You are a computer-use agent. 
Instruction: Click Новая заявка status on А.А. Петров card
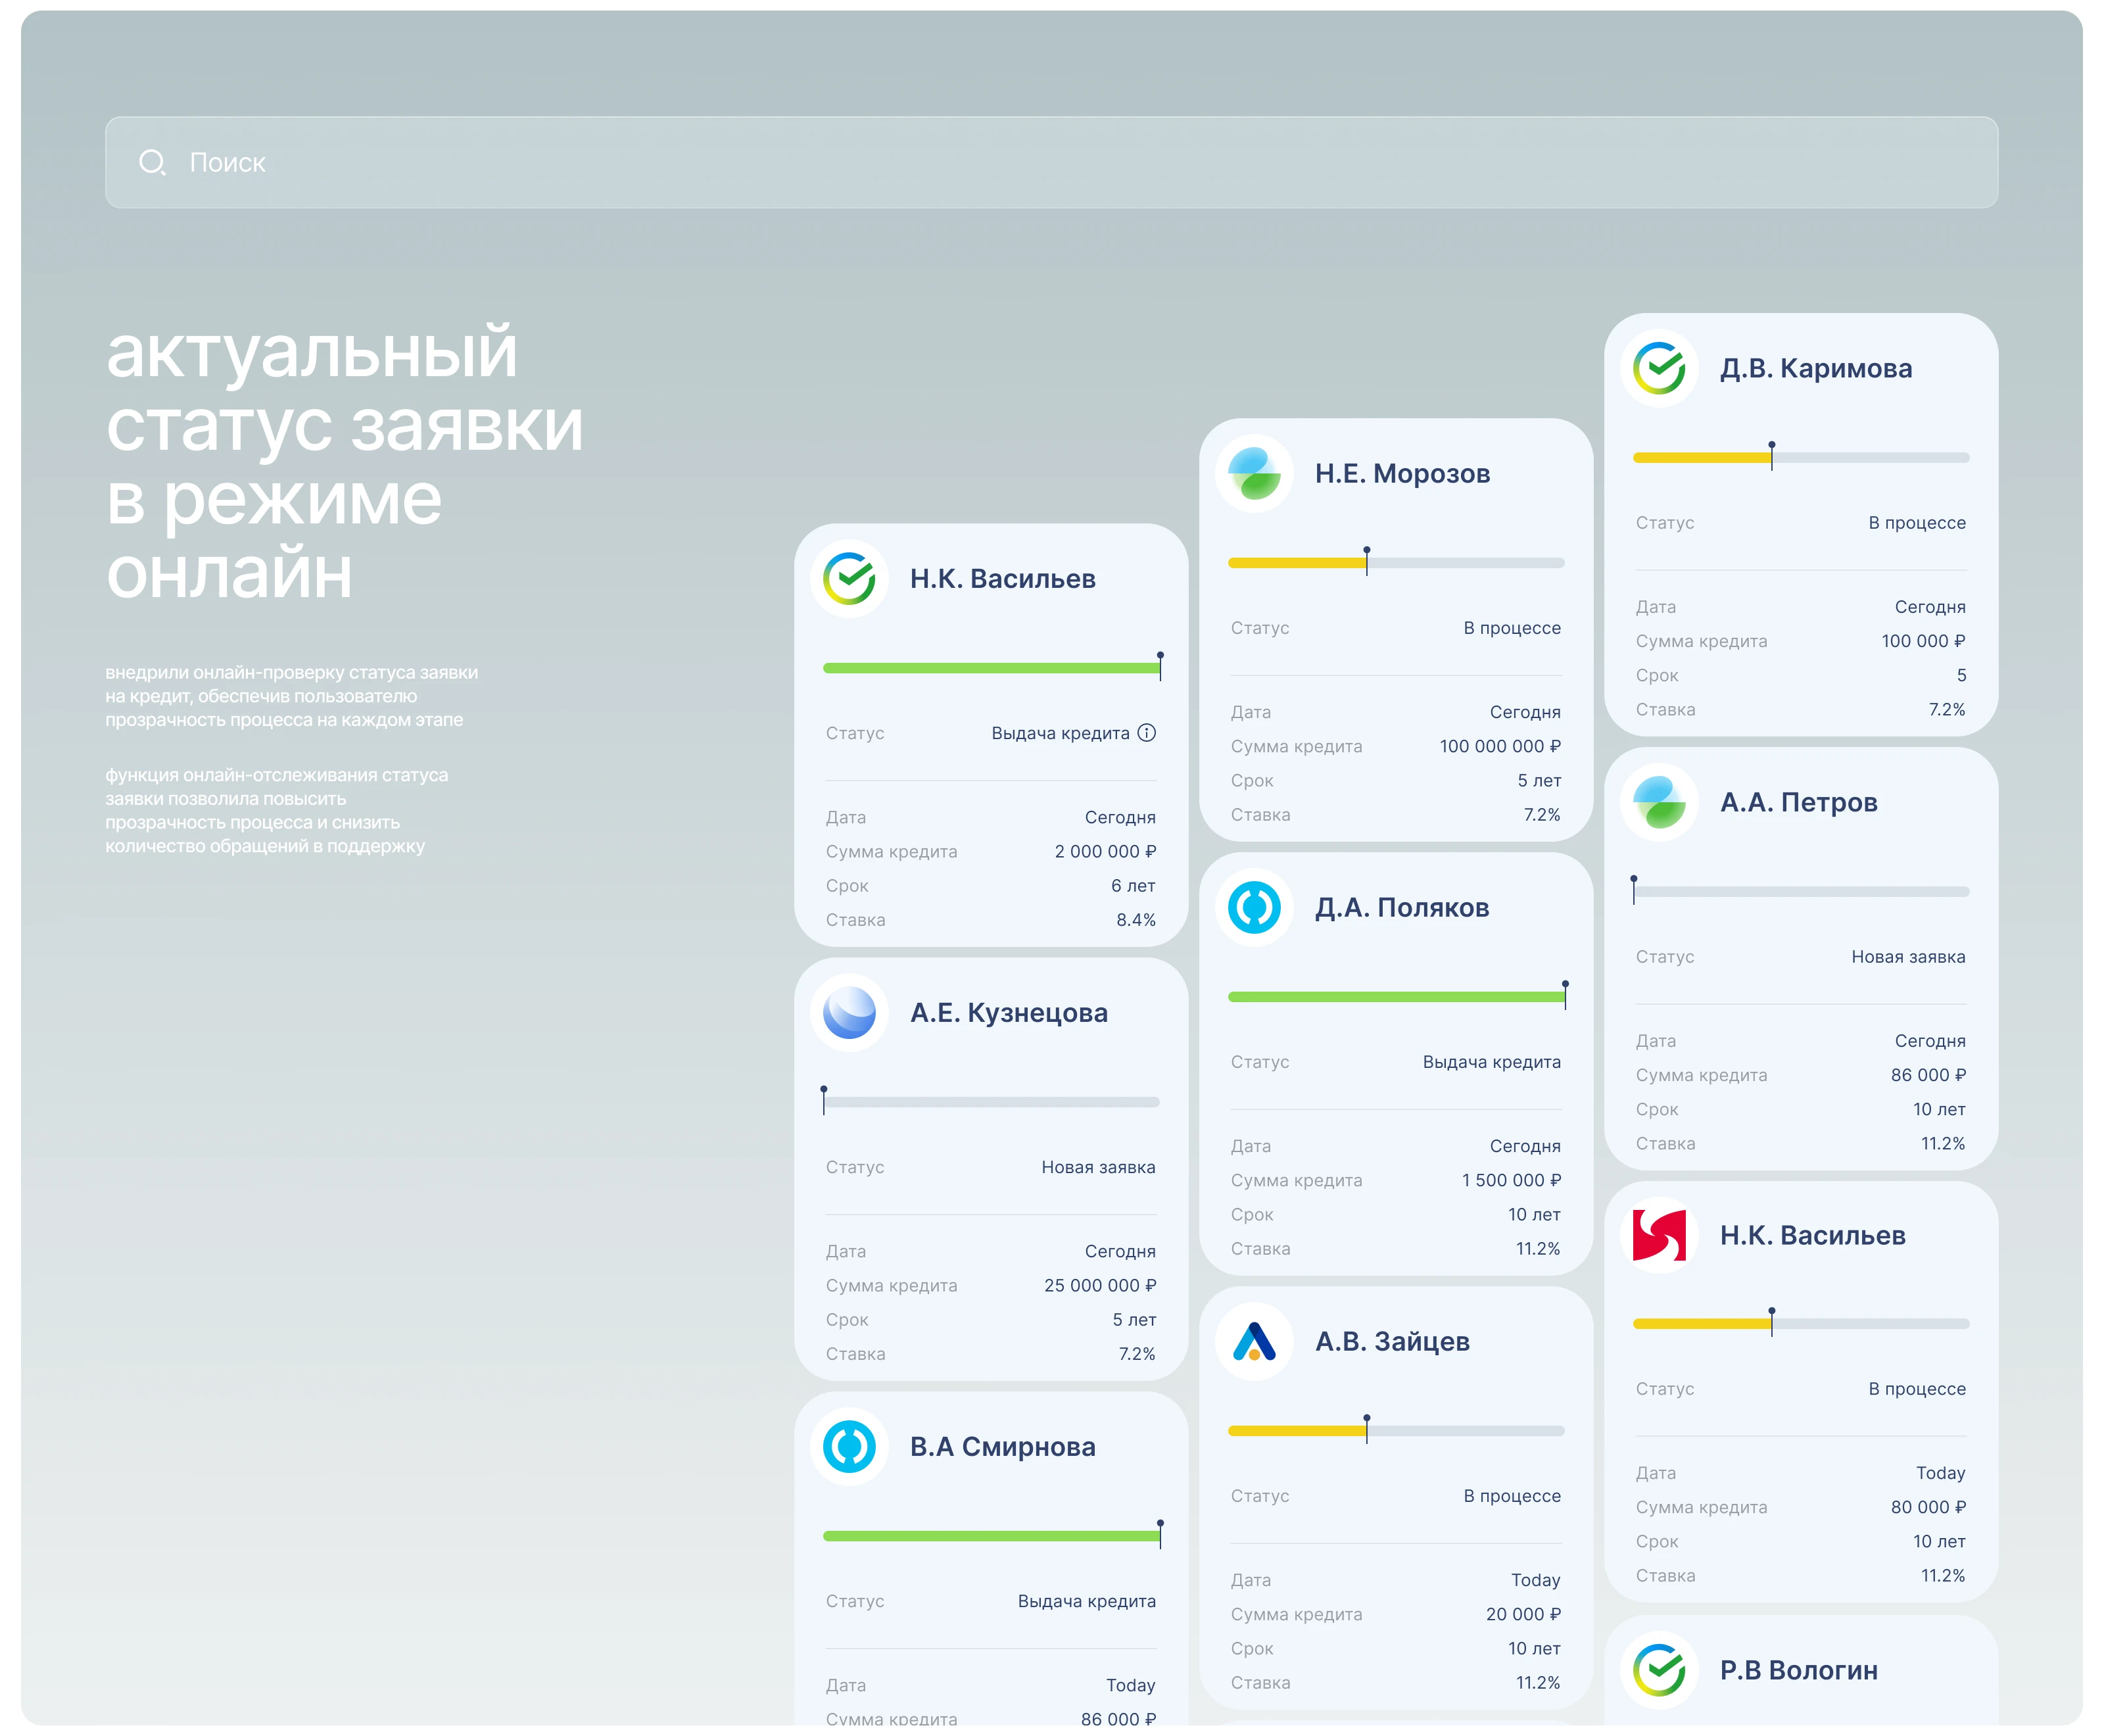tap(1908, 957)
